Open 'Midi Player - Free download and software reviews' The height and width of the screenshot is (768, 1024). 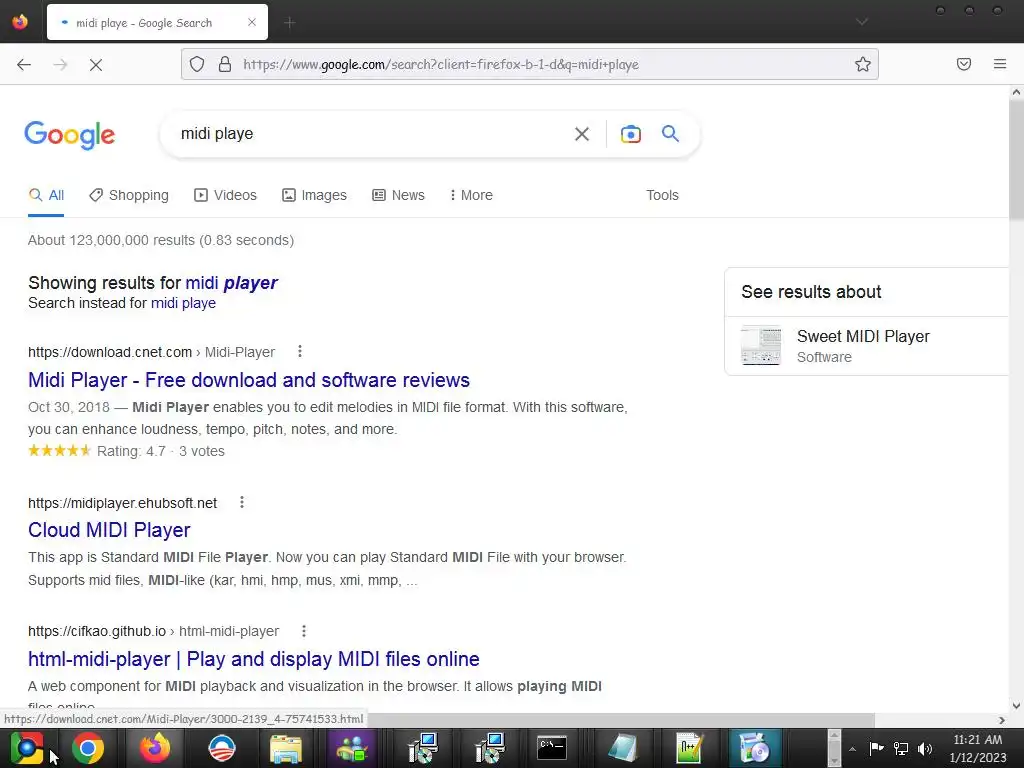coord(249,380)
